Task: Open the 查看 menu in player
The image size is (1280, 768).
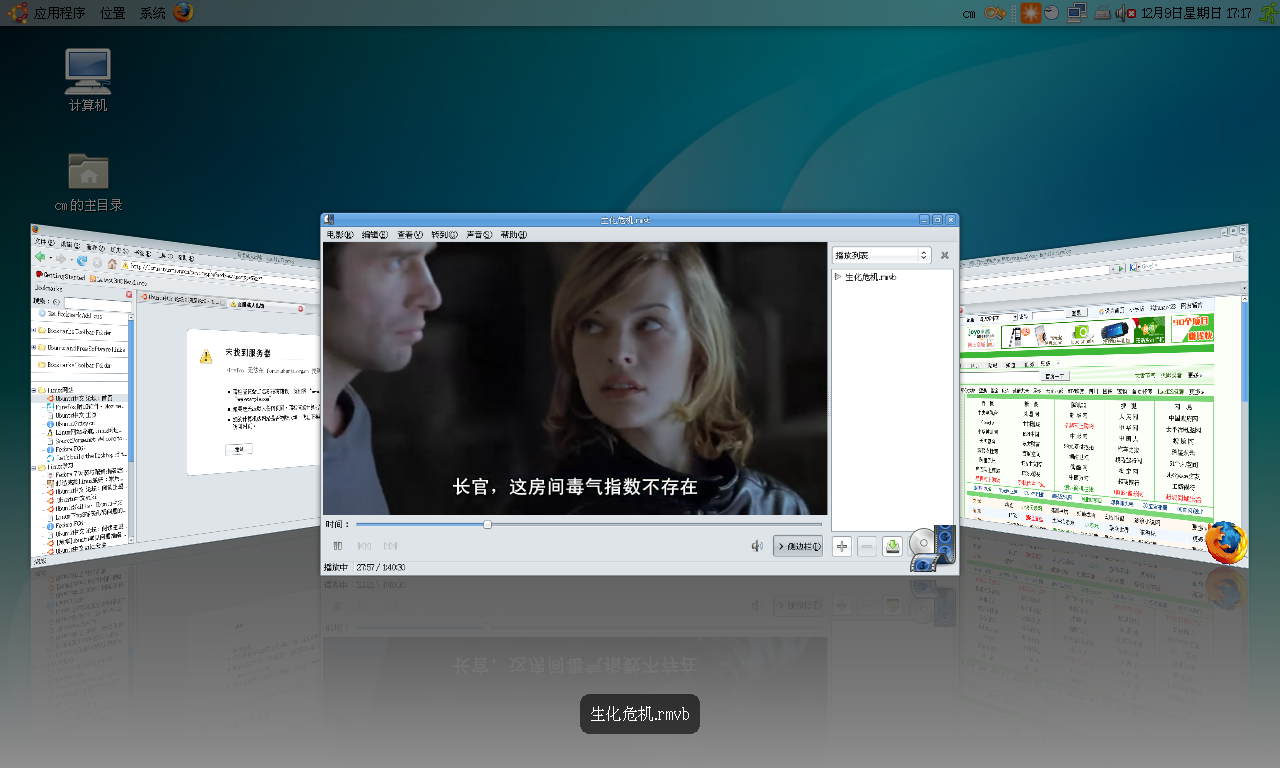Action: [x=410, y=235]
